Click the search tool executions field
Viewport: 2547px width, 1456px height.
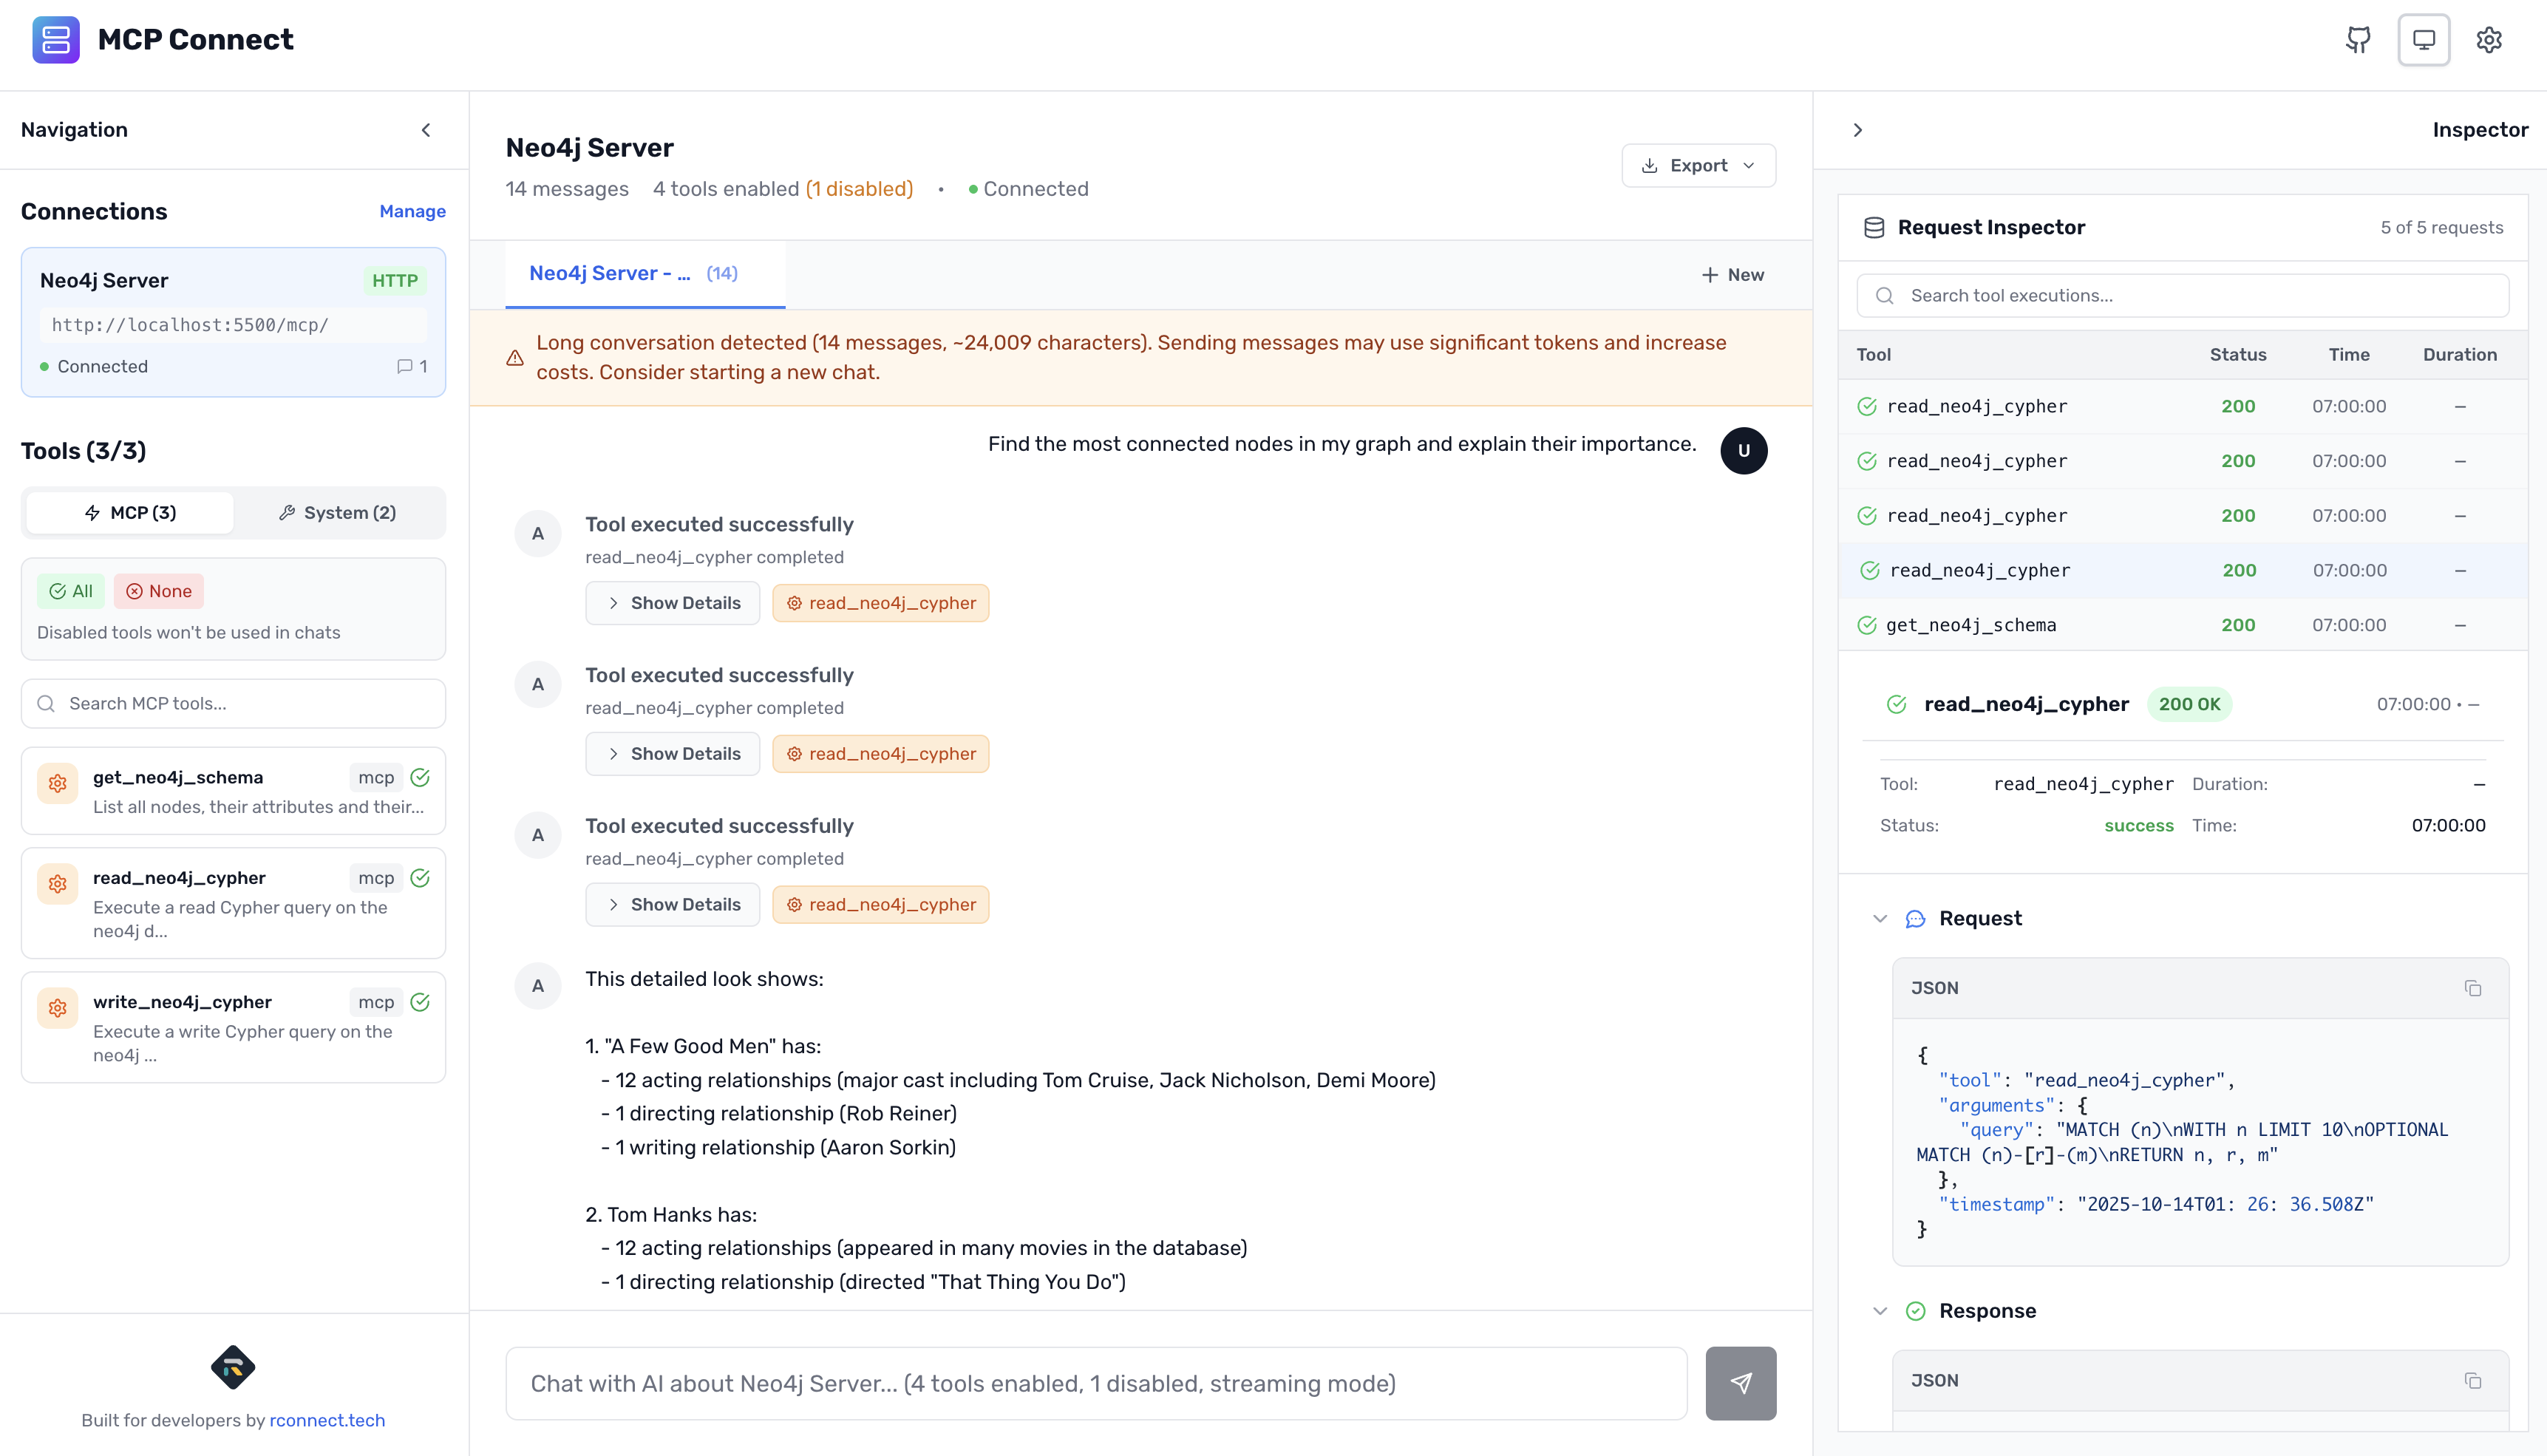(x=2181, y=295)
